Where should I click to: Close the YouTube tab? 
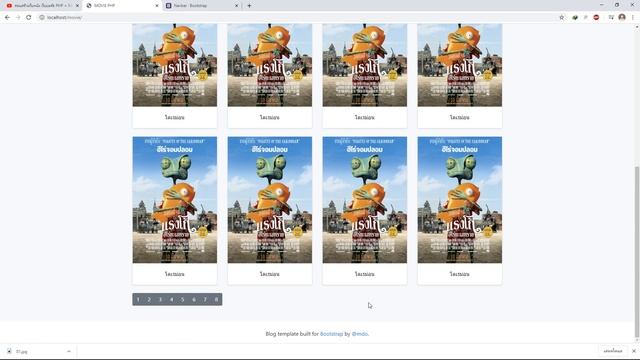[77, 6]
